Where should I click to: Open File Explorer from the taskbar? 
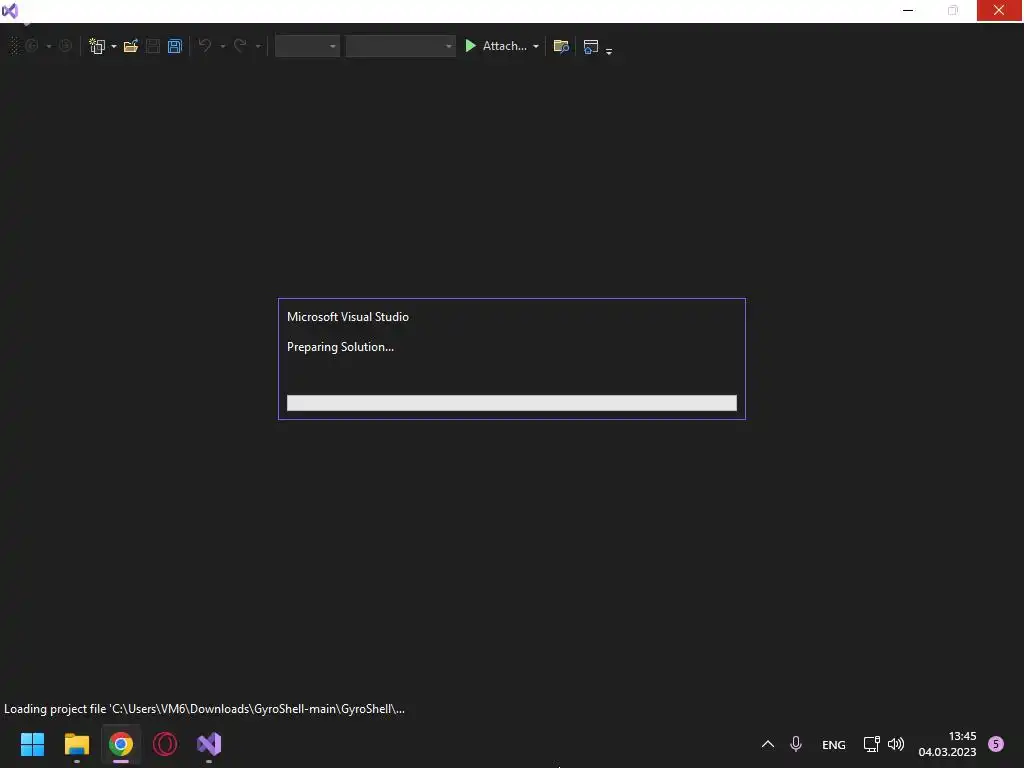point(76,744)
